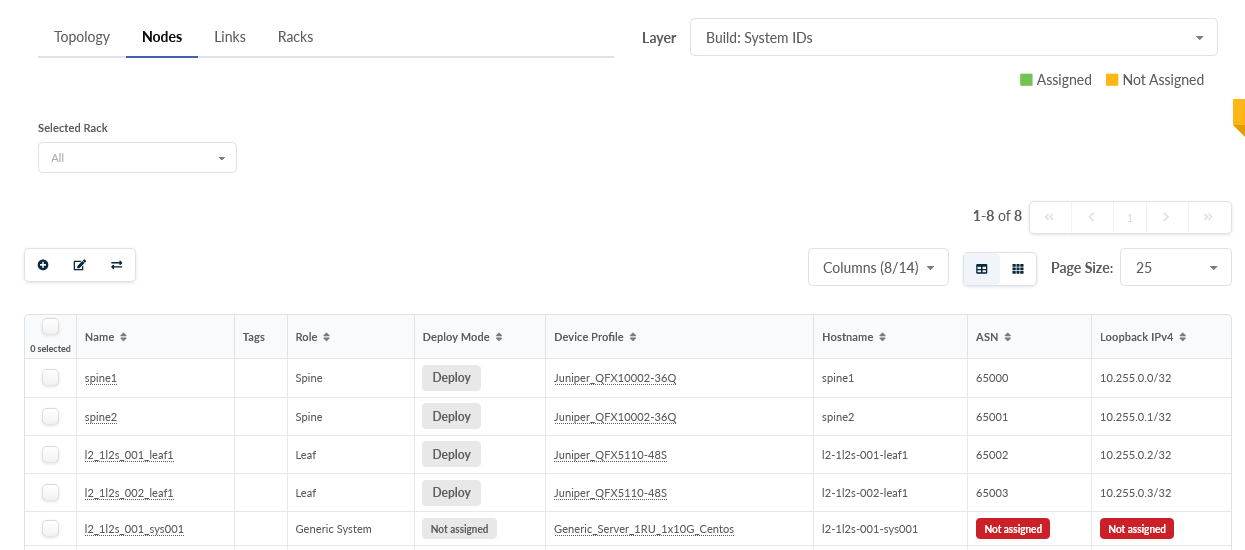Select the l2_1l2s_001_leaf1 row checkbox
1245x550 pixels.
click(51, 454)
